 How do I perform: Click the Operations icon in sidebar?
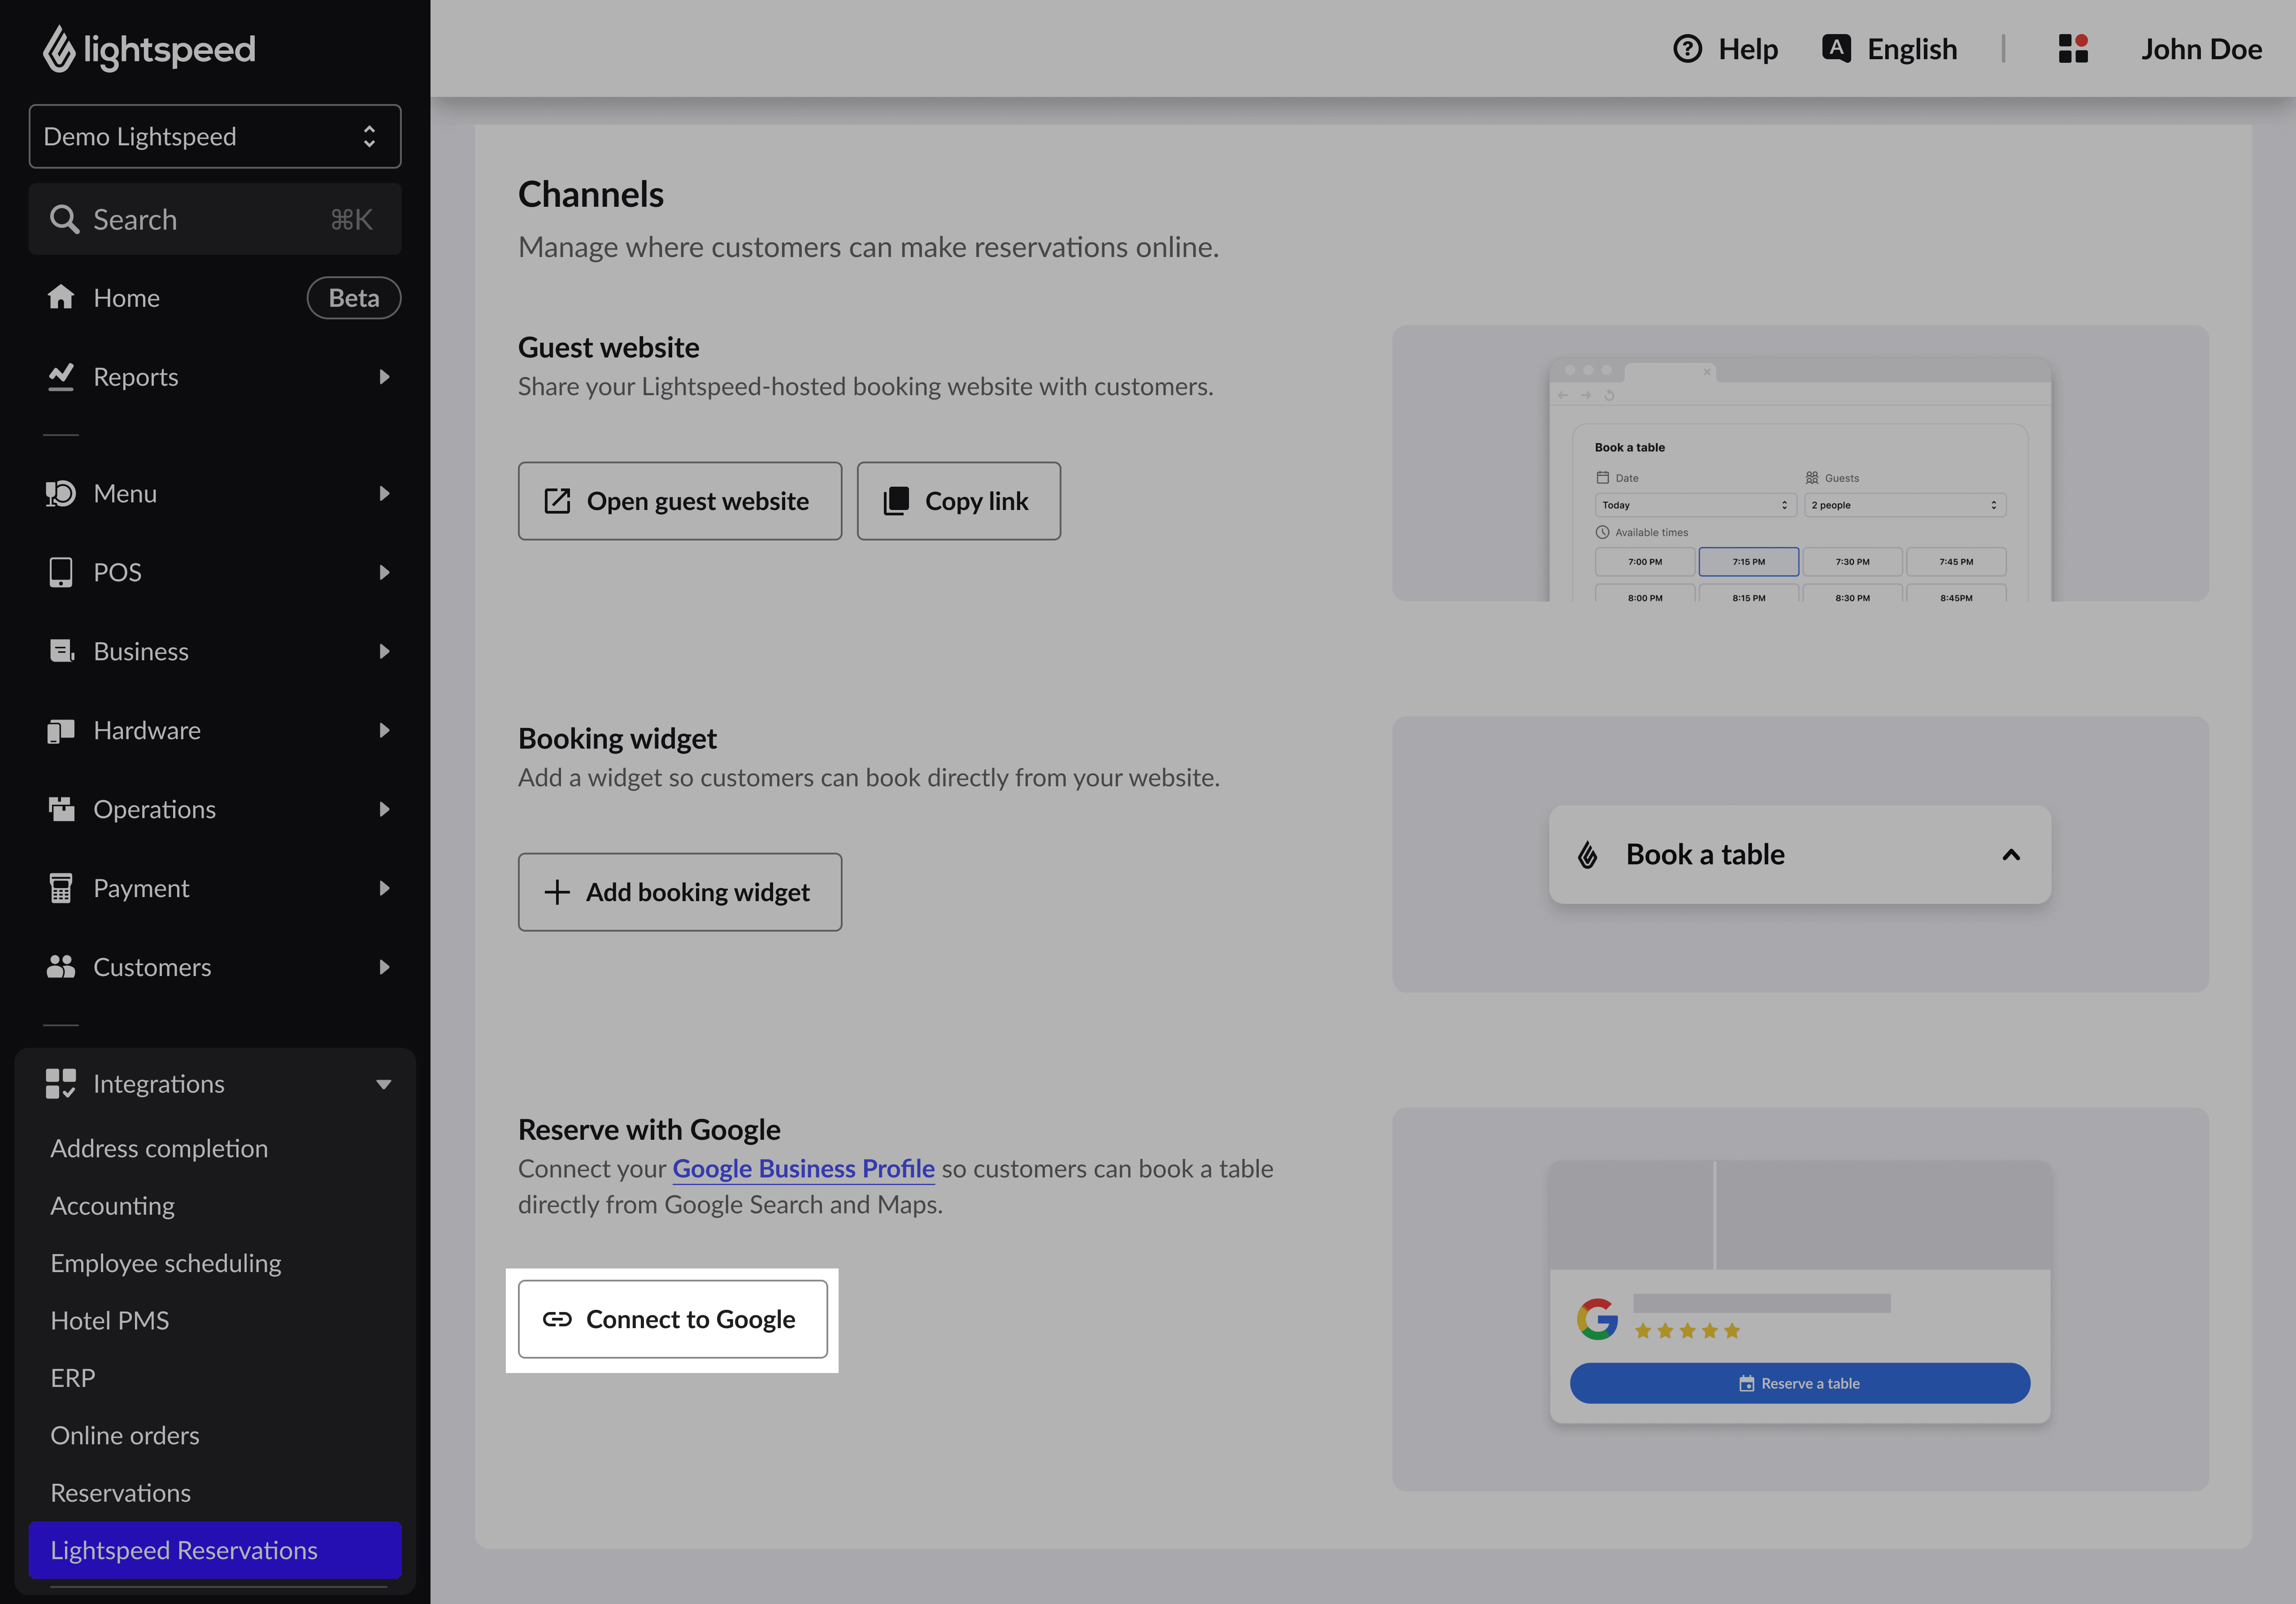[x=61, y=809]
